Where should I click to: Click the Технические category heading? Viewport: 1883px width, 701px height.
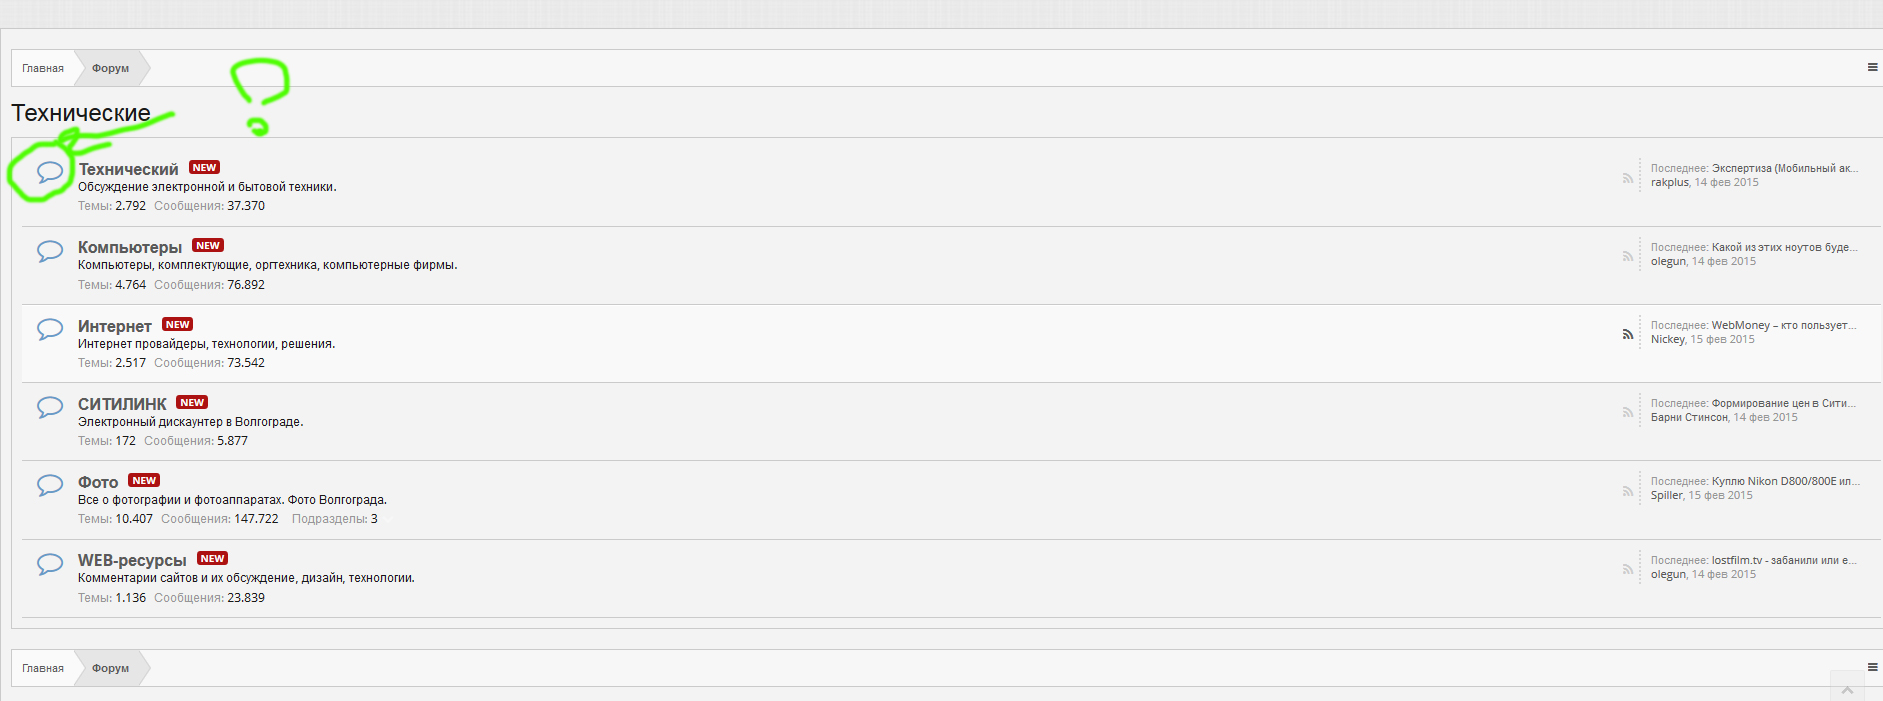[81, 113]
